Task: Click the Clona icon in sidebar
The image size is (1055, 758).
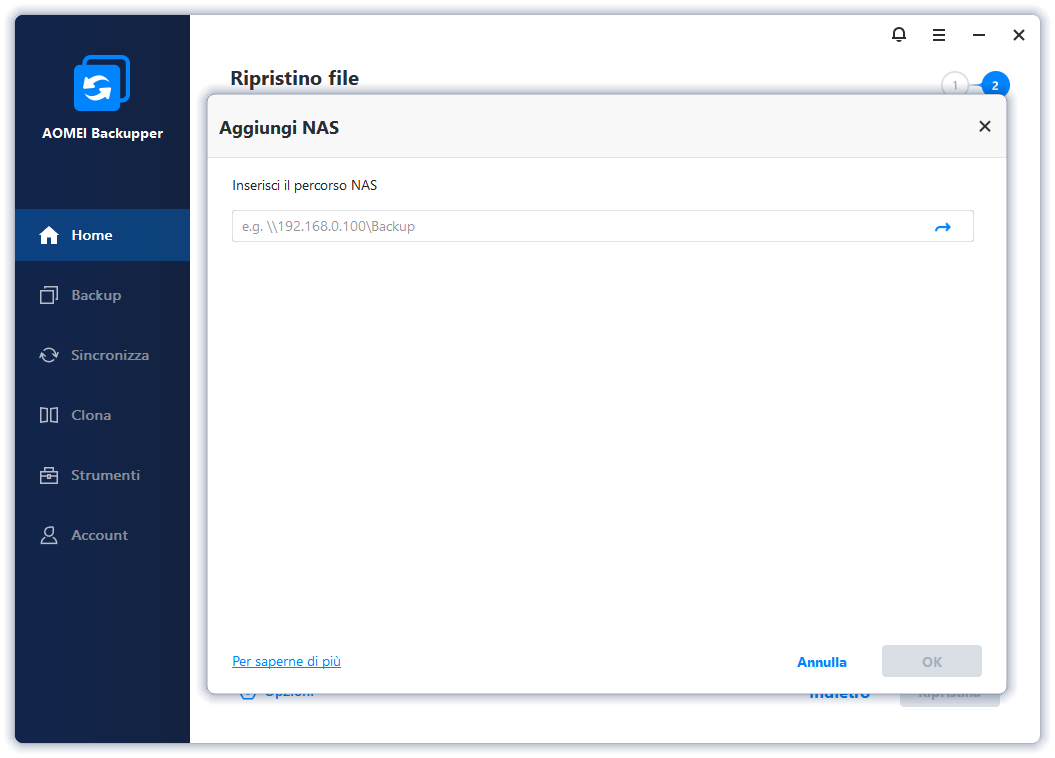Action: coord(48,415)
